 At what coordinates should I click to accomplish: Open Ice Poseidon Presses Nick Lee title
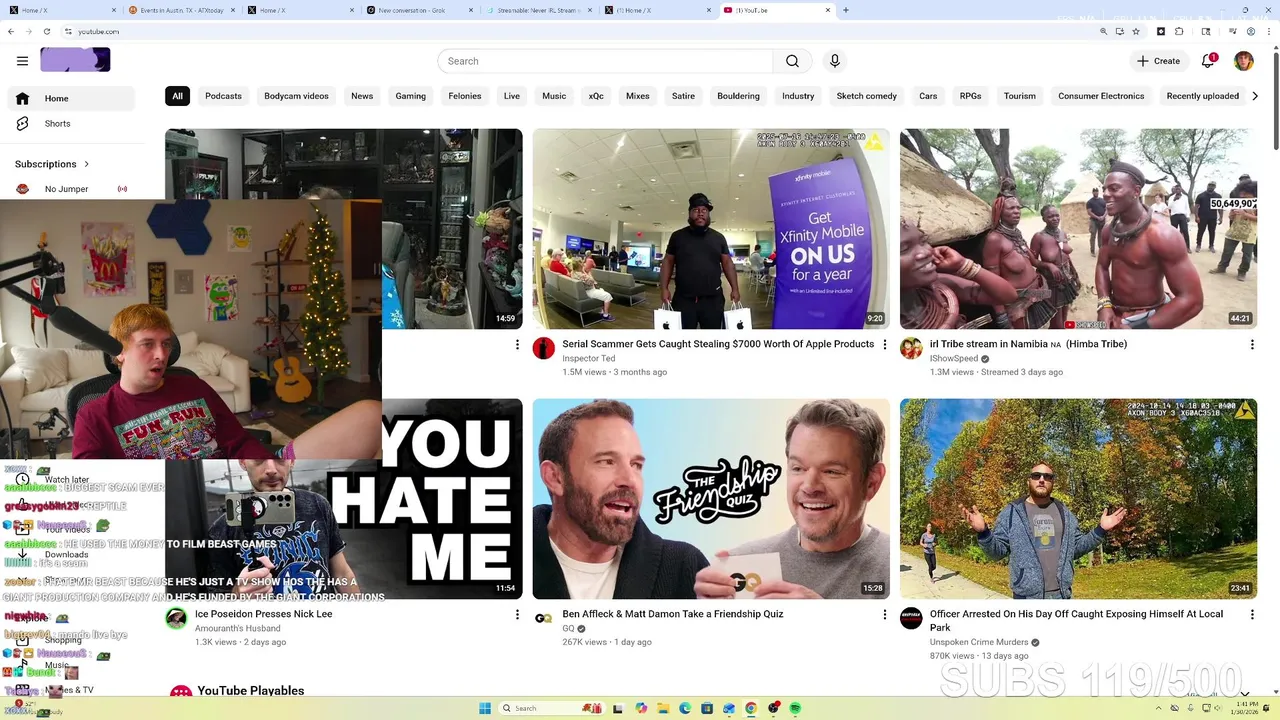pyautogui.click(x=264, y=614)
